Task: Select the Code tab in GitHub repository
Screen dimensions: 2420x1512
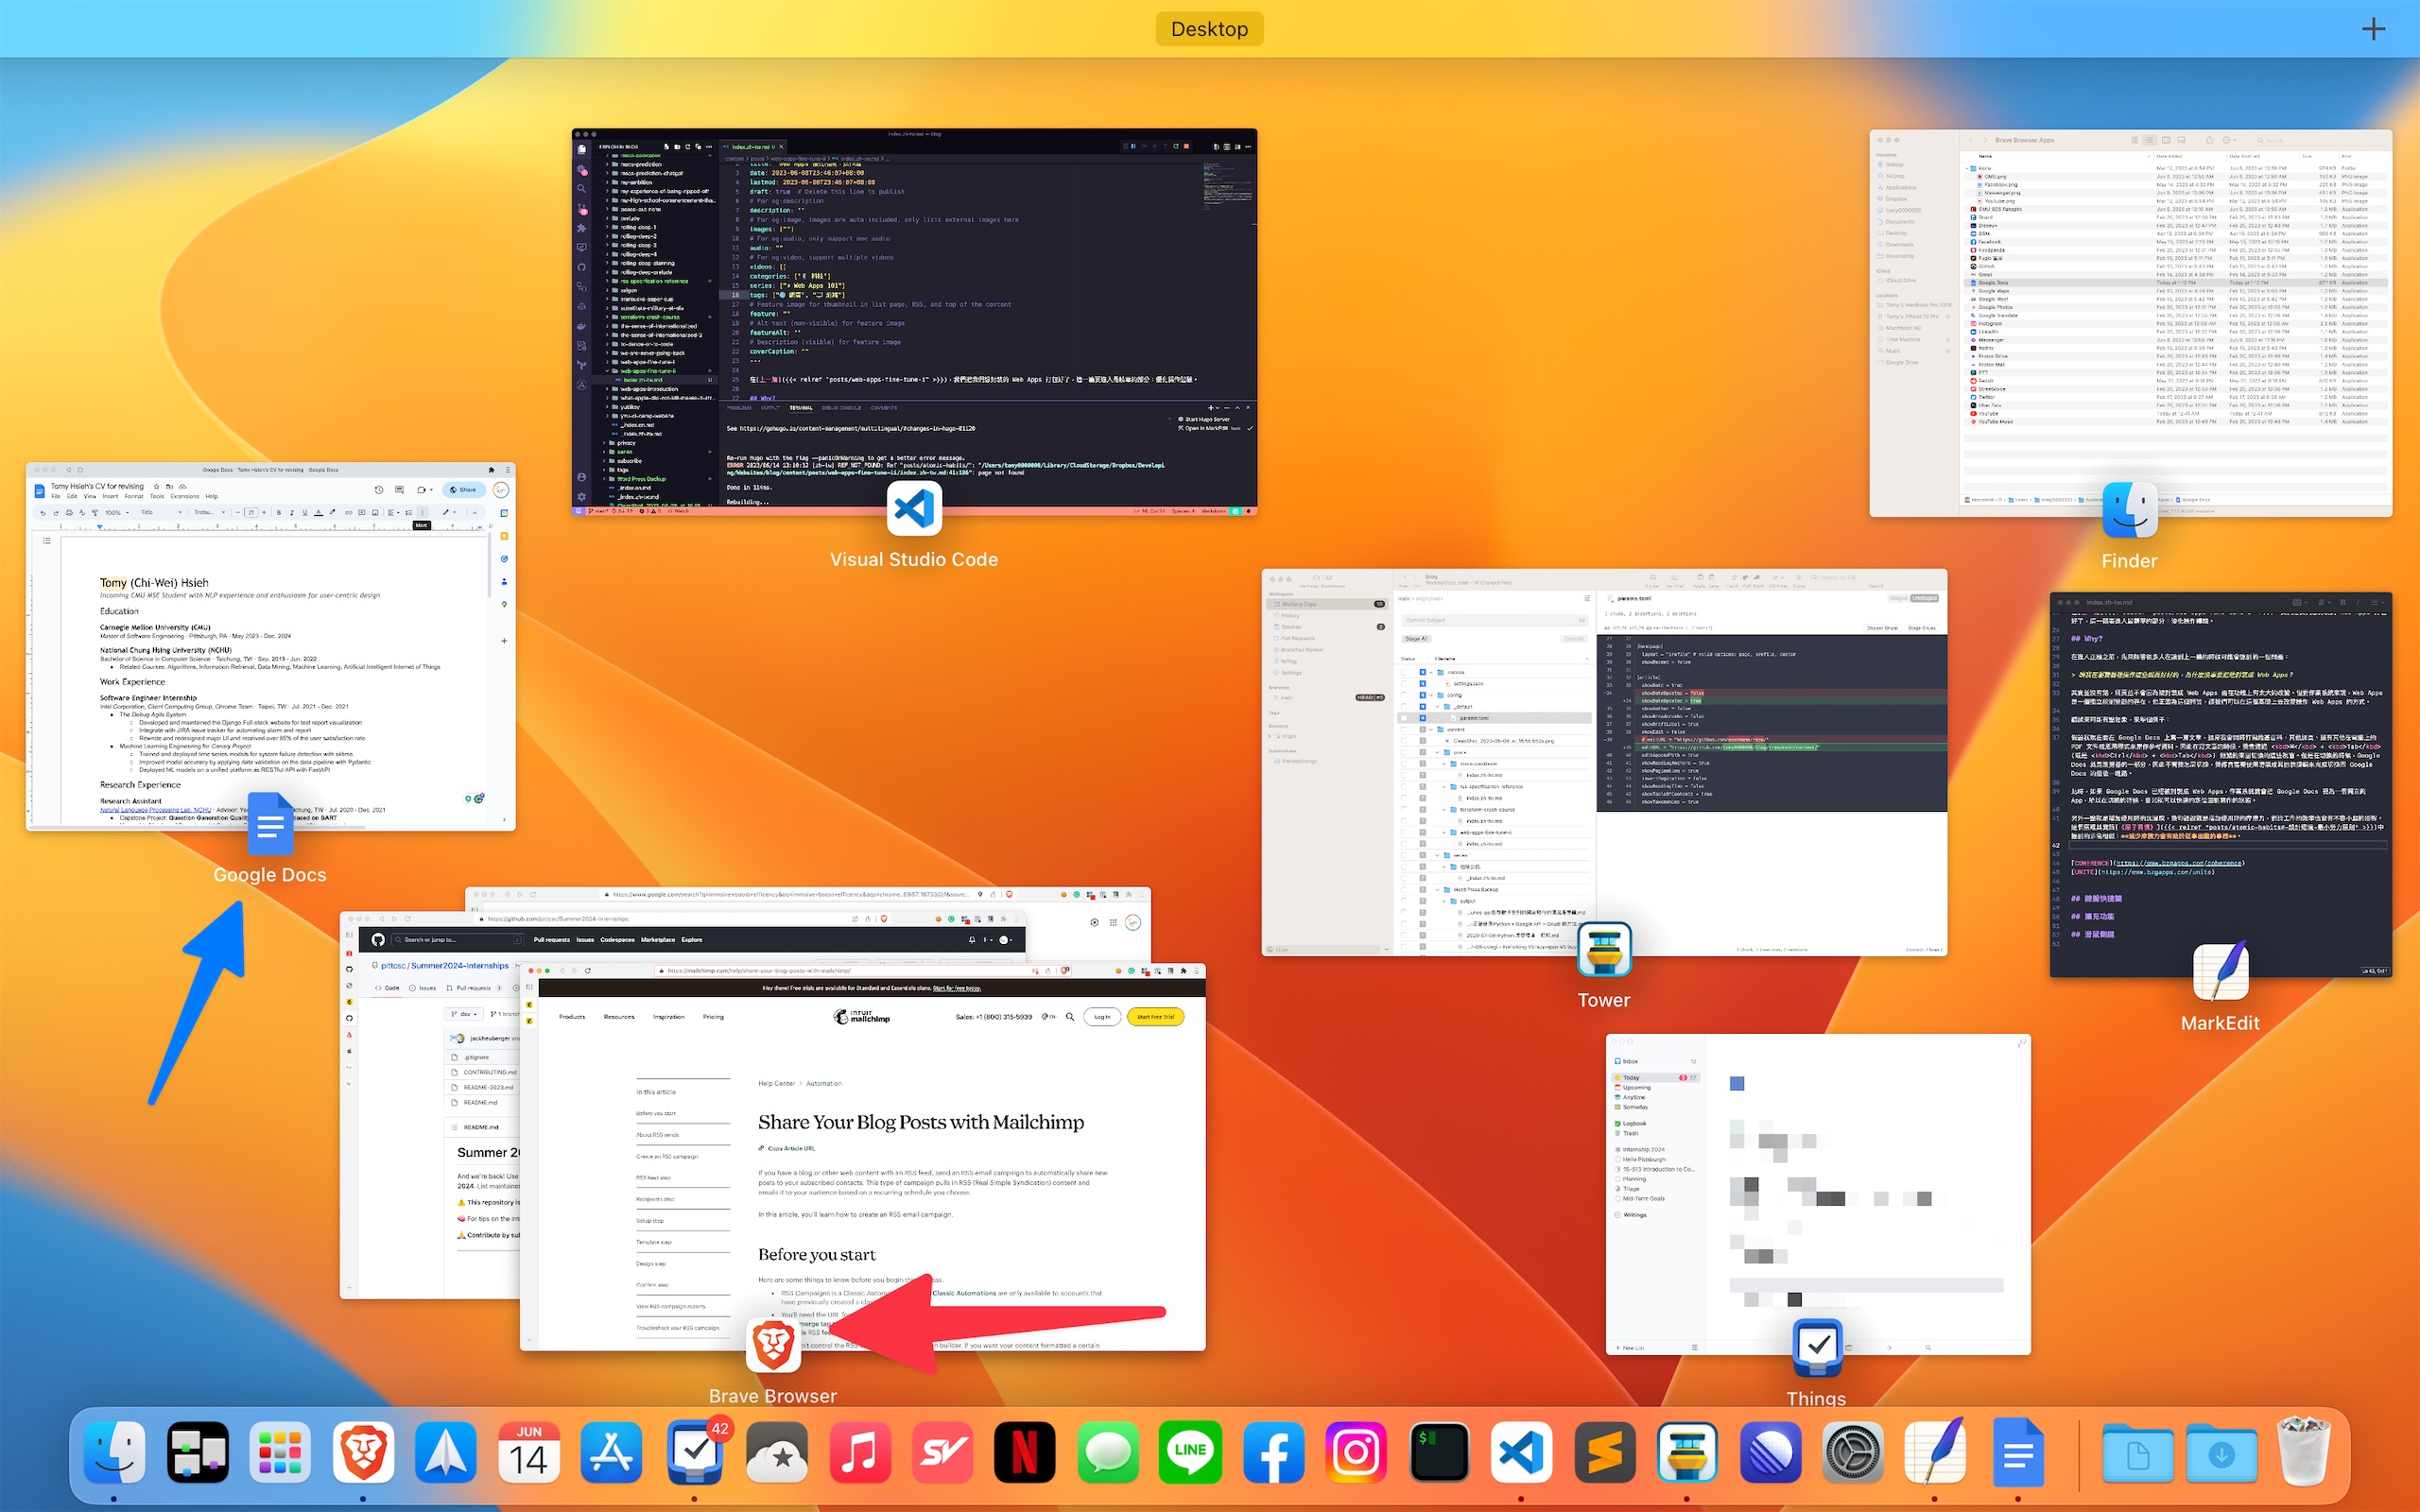Action: [388, 988]
